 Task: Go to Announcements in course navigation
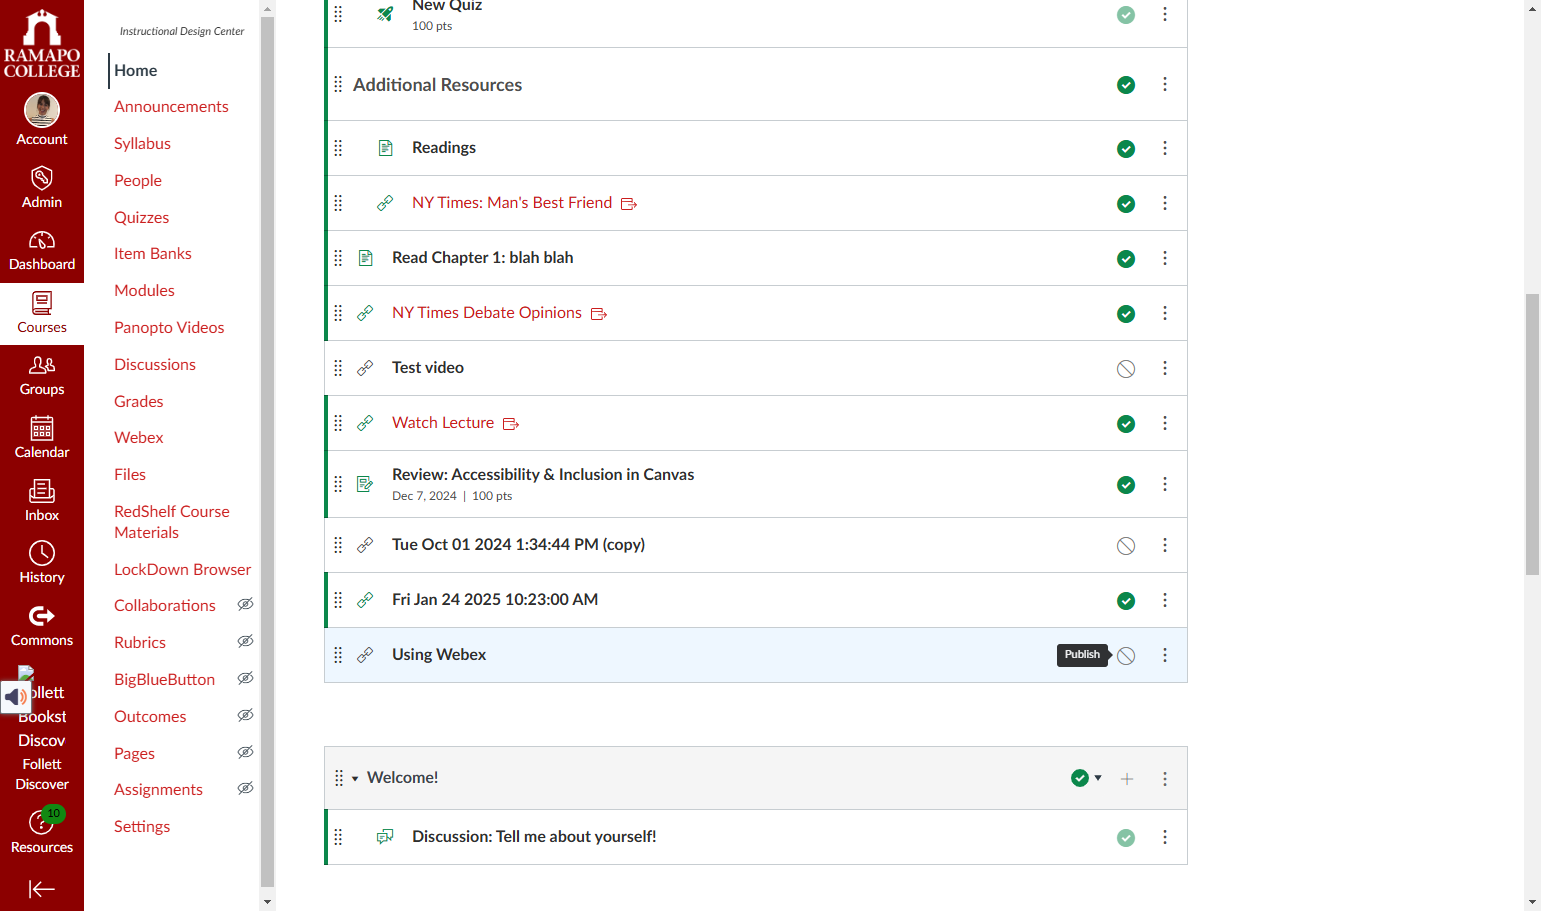click(171, 106)
